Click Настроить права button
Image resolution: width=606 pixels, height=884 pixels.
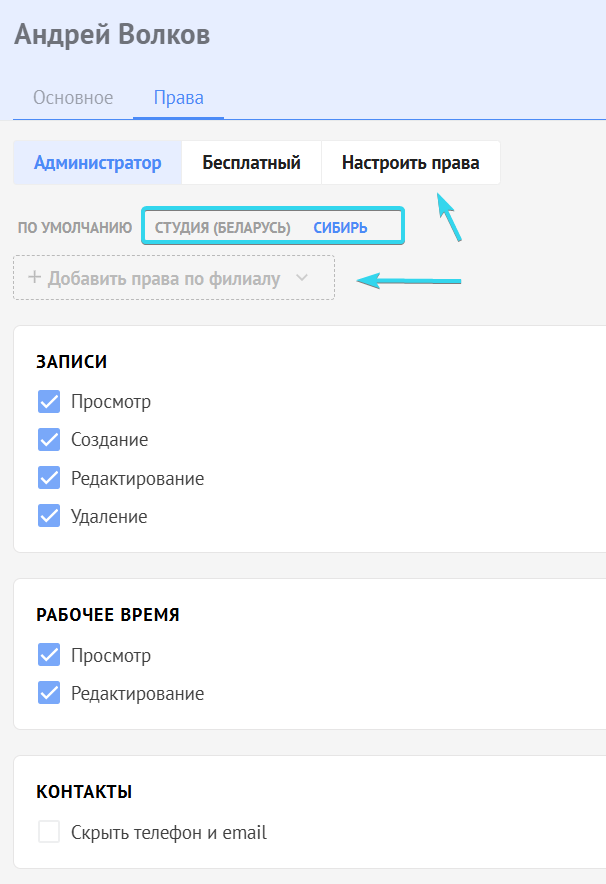tap(410, 162)
